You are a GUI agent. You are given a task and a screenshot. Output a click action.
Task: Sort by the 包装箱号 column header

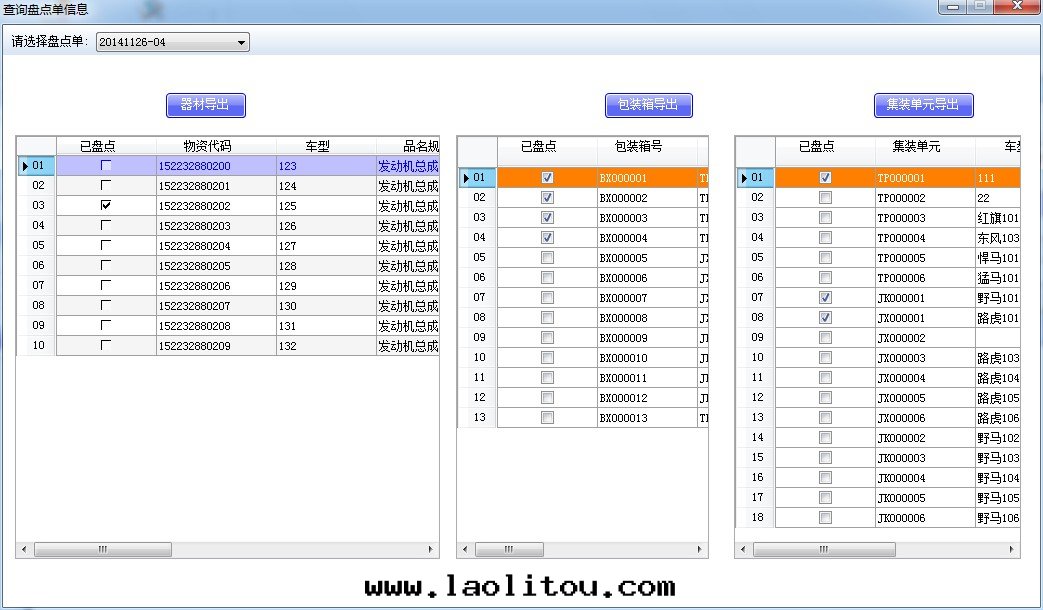click(x=647, y=146)
